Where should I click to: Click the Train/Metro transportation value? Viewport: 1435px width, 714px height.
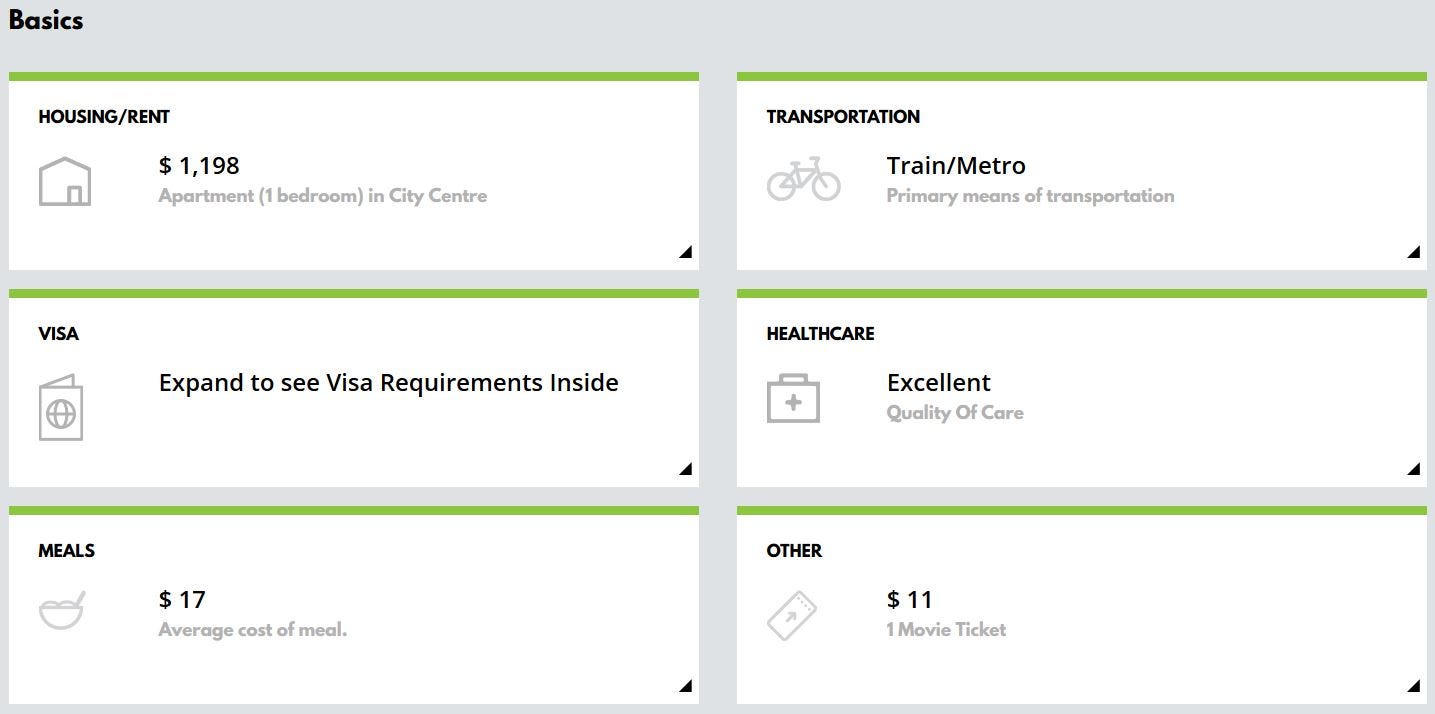point(956,166)
